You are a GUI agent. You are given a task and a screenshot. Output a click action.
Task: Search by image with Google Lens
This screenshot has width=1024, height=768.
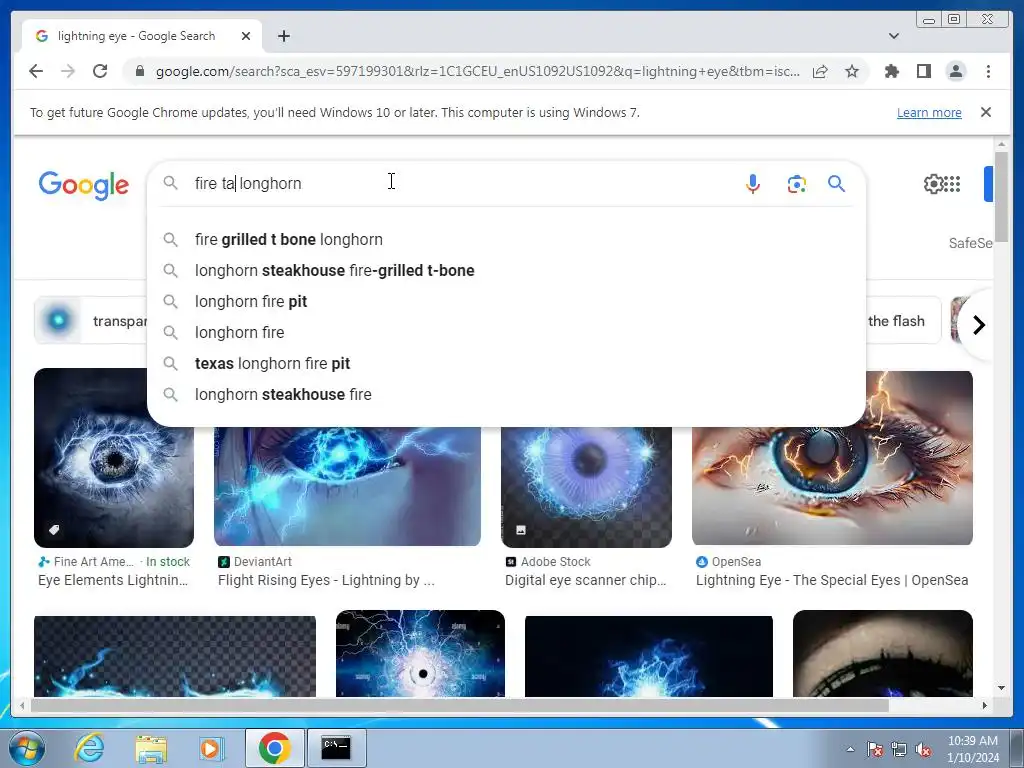pos(796,184)
